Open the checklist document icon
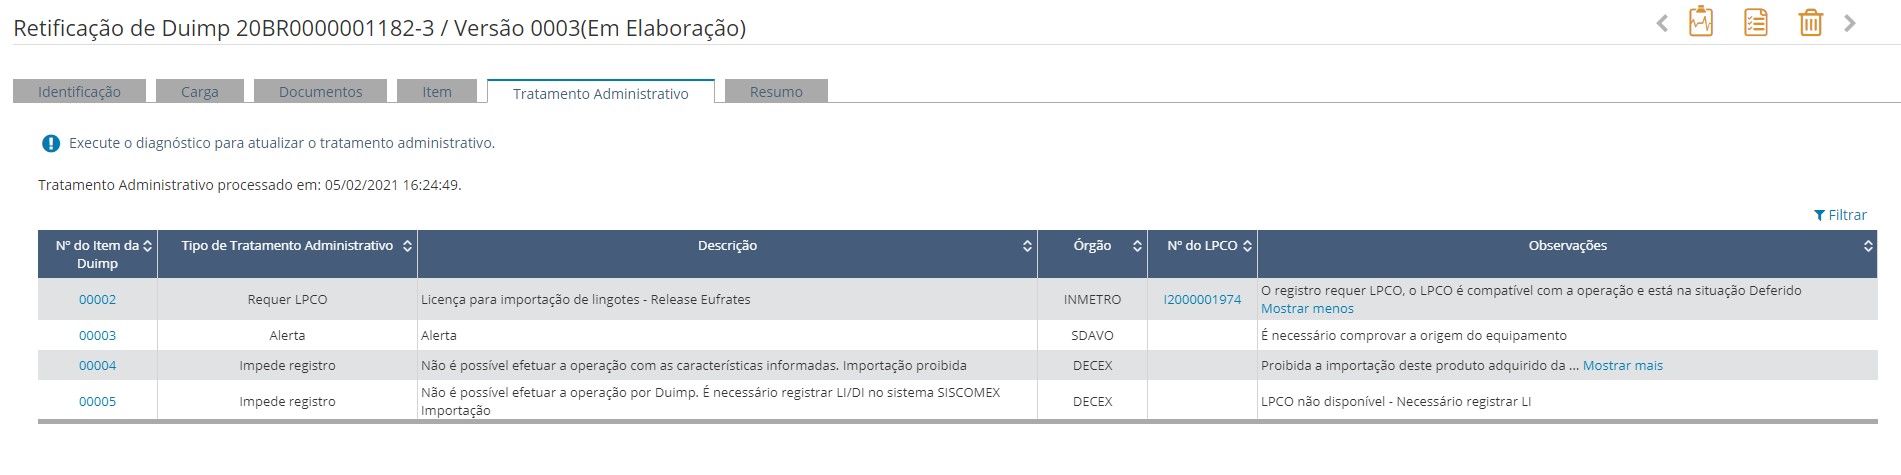1901x475 pixels. 1755,22
